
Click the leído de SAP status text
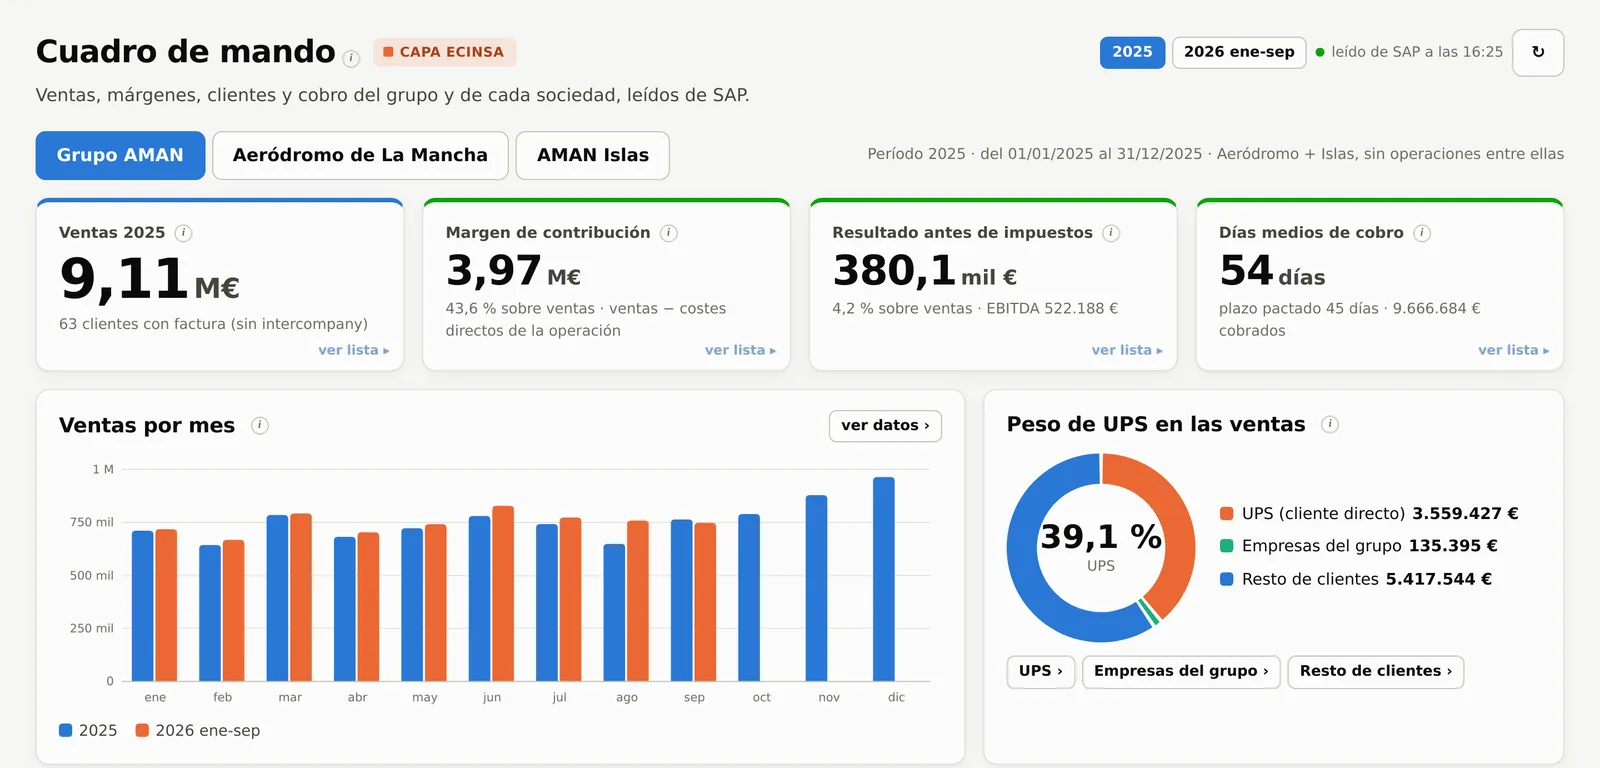tap(1417, 52)
